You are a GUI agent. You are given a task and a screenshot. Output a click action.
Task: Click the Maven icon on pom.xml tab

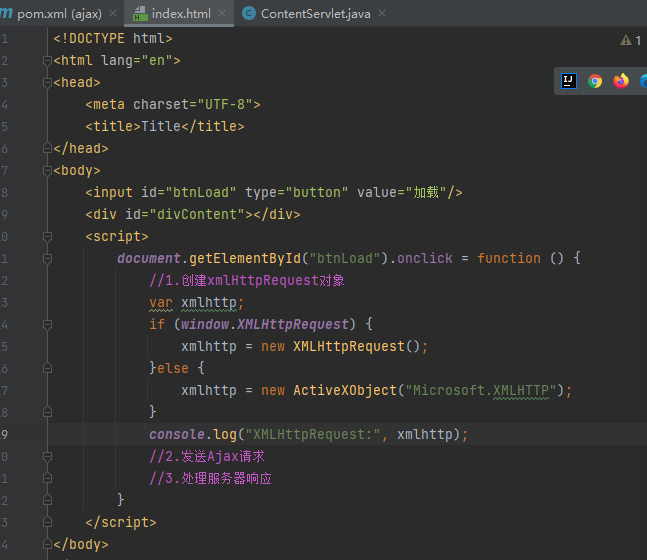coord(5,14)
